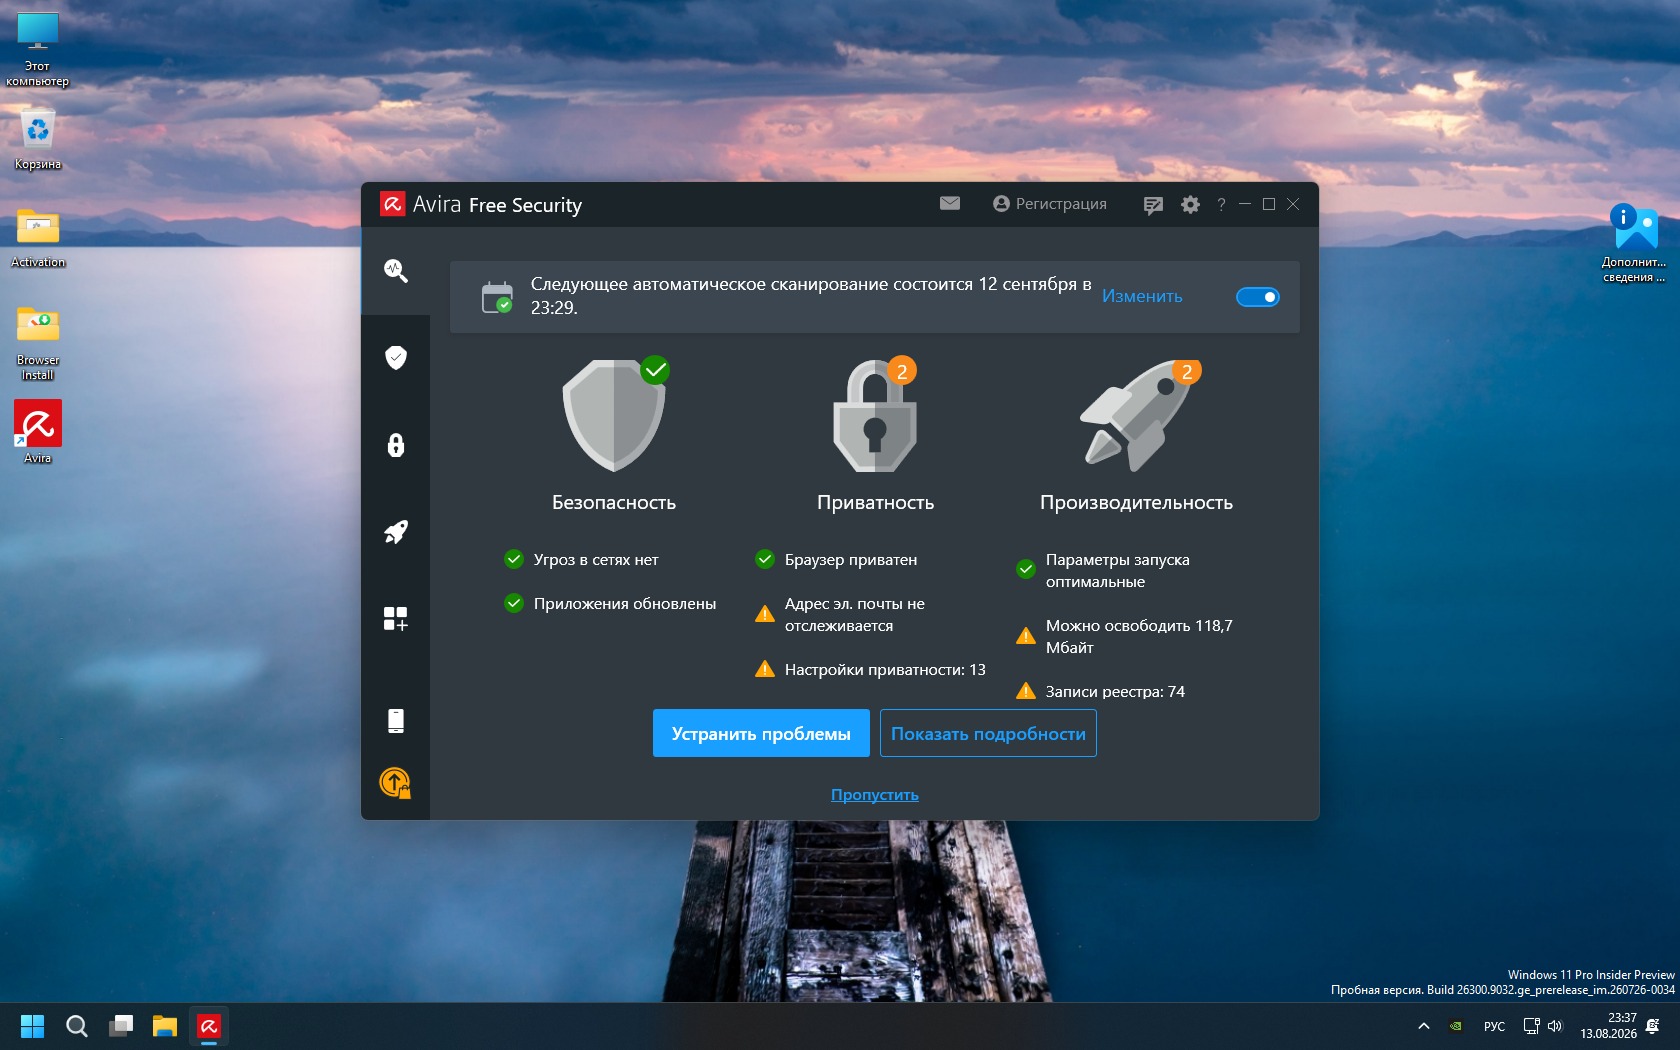
Task: Click the Registration account link
Action: (x=1050, y=204)
